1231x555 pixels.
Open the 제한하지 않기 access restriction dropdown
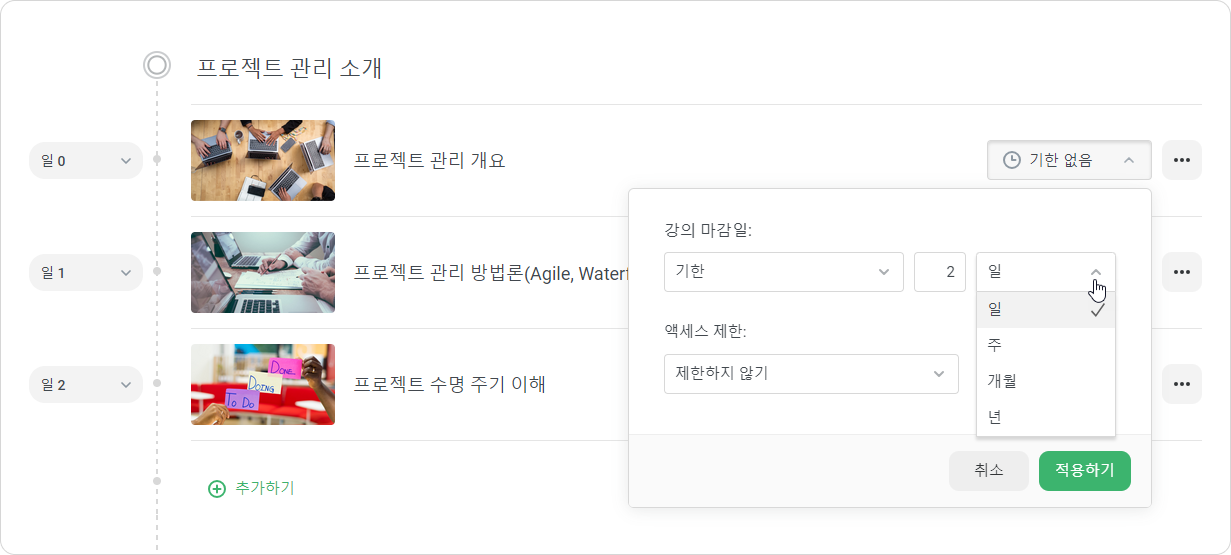coord(811,374)
